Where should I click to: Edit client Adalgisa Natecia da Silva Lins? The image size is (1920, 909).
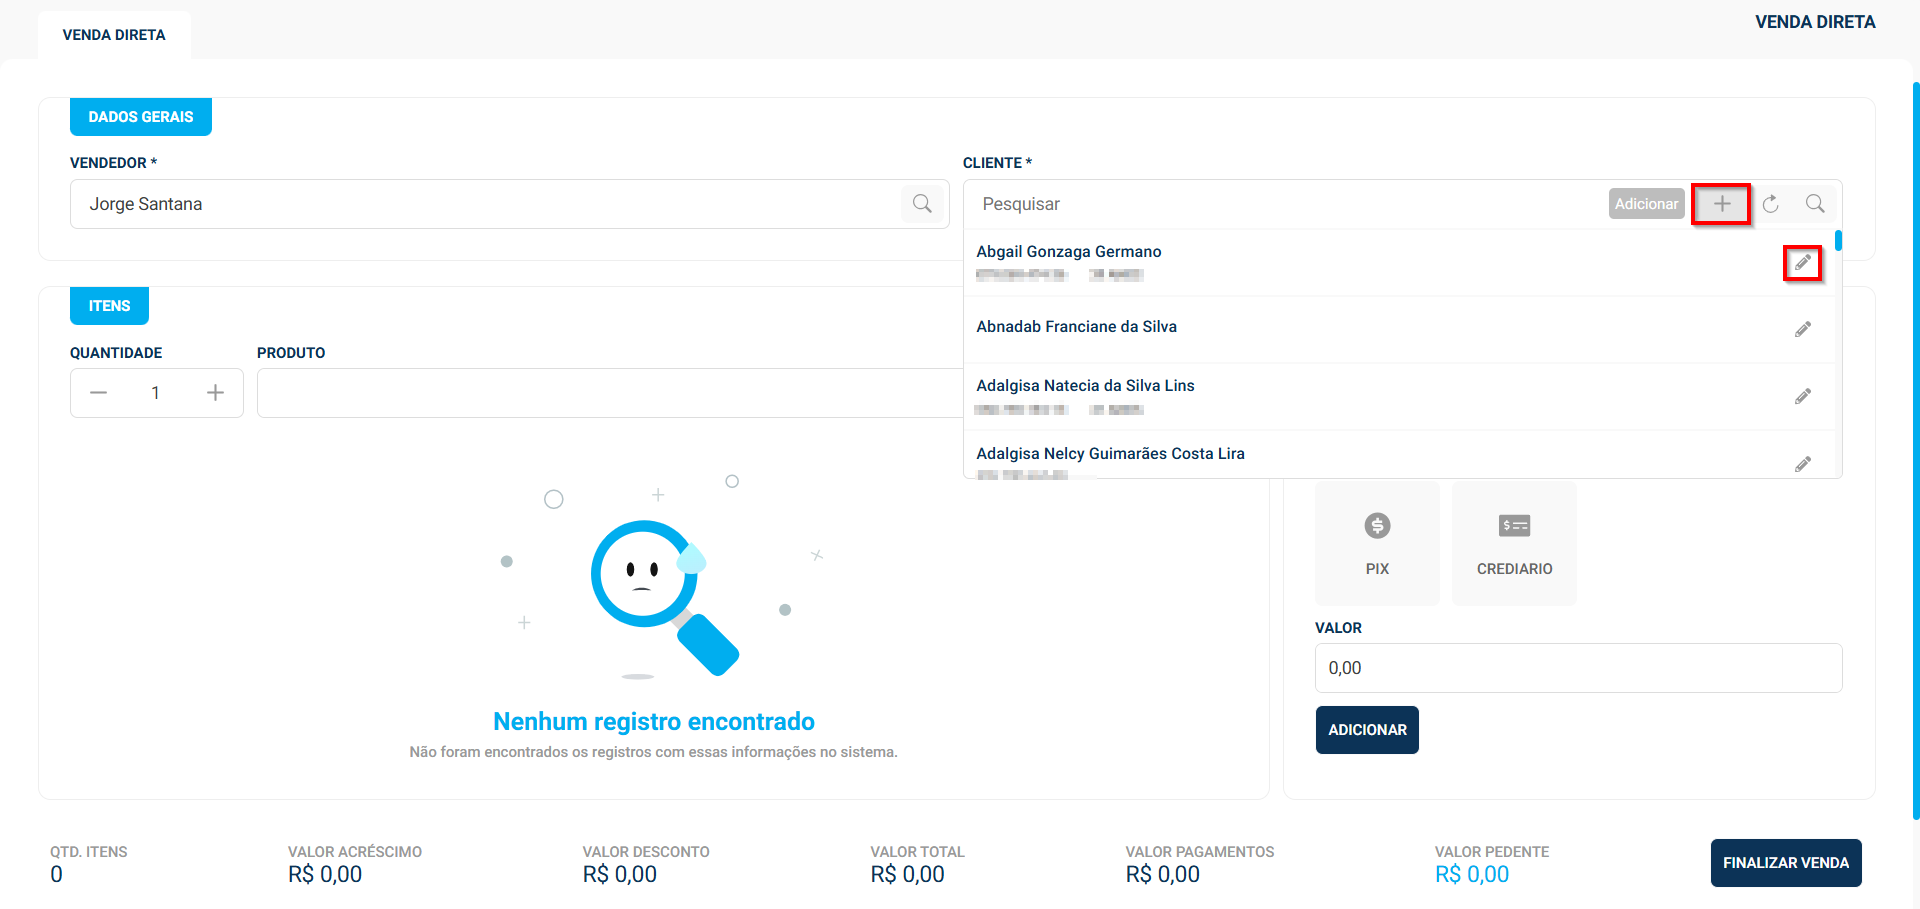1803,395
